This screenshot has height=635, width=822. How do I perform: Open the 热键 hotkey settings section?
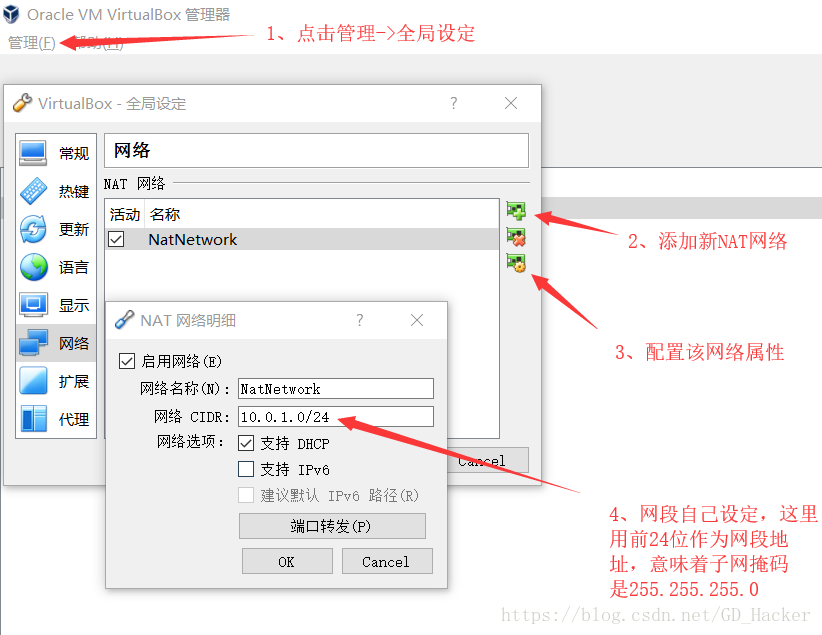(x=56, y=191)
